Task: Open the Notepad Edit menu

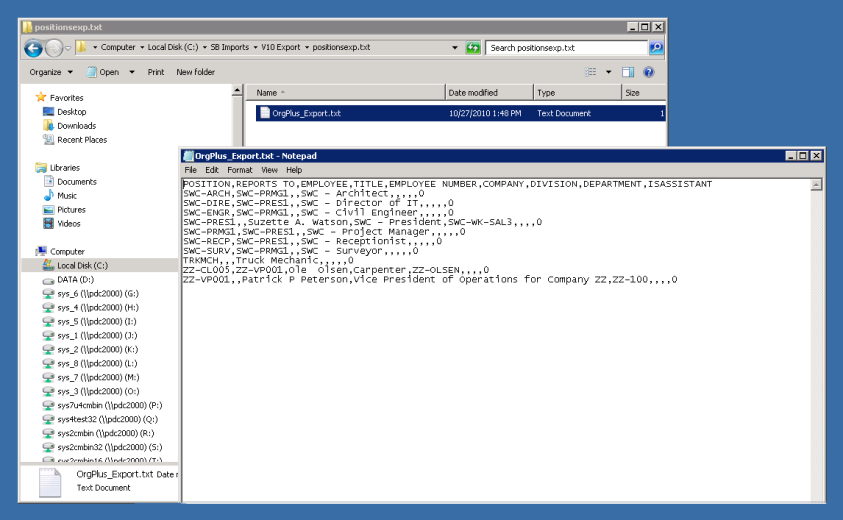Action: point(212,170)
